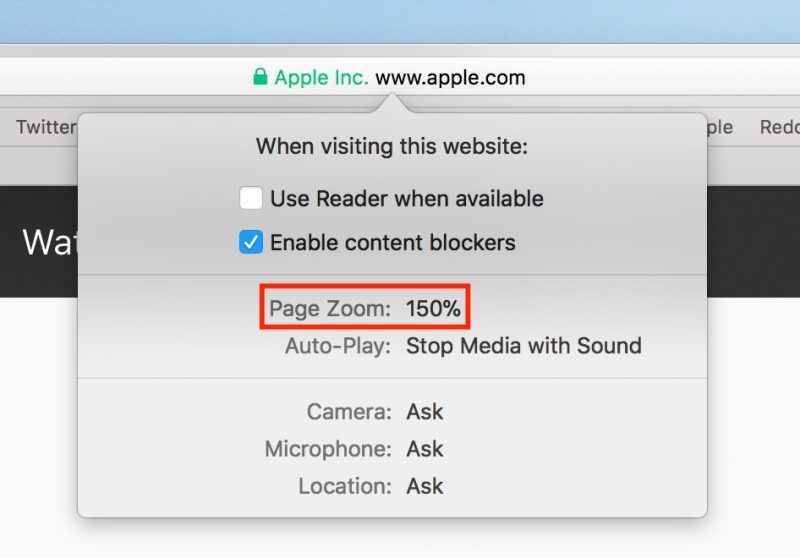Open the Redo bookmark in Favorites bar
This screenshot has width=800, height=558.
779,127
